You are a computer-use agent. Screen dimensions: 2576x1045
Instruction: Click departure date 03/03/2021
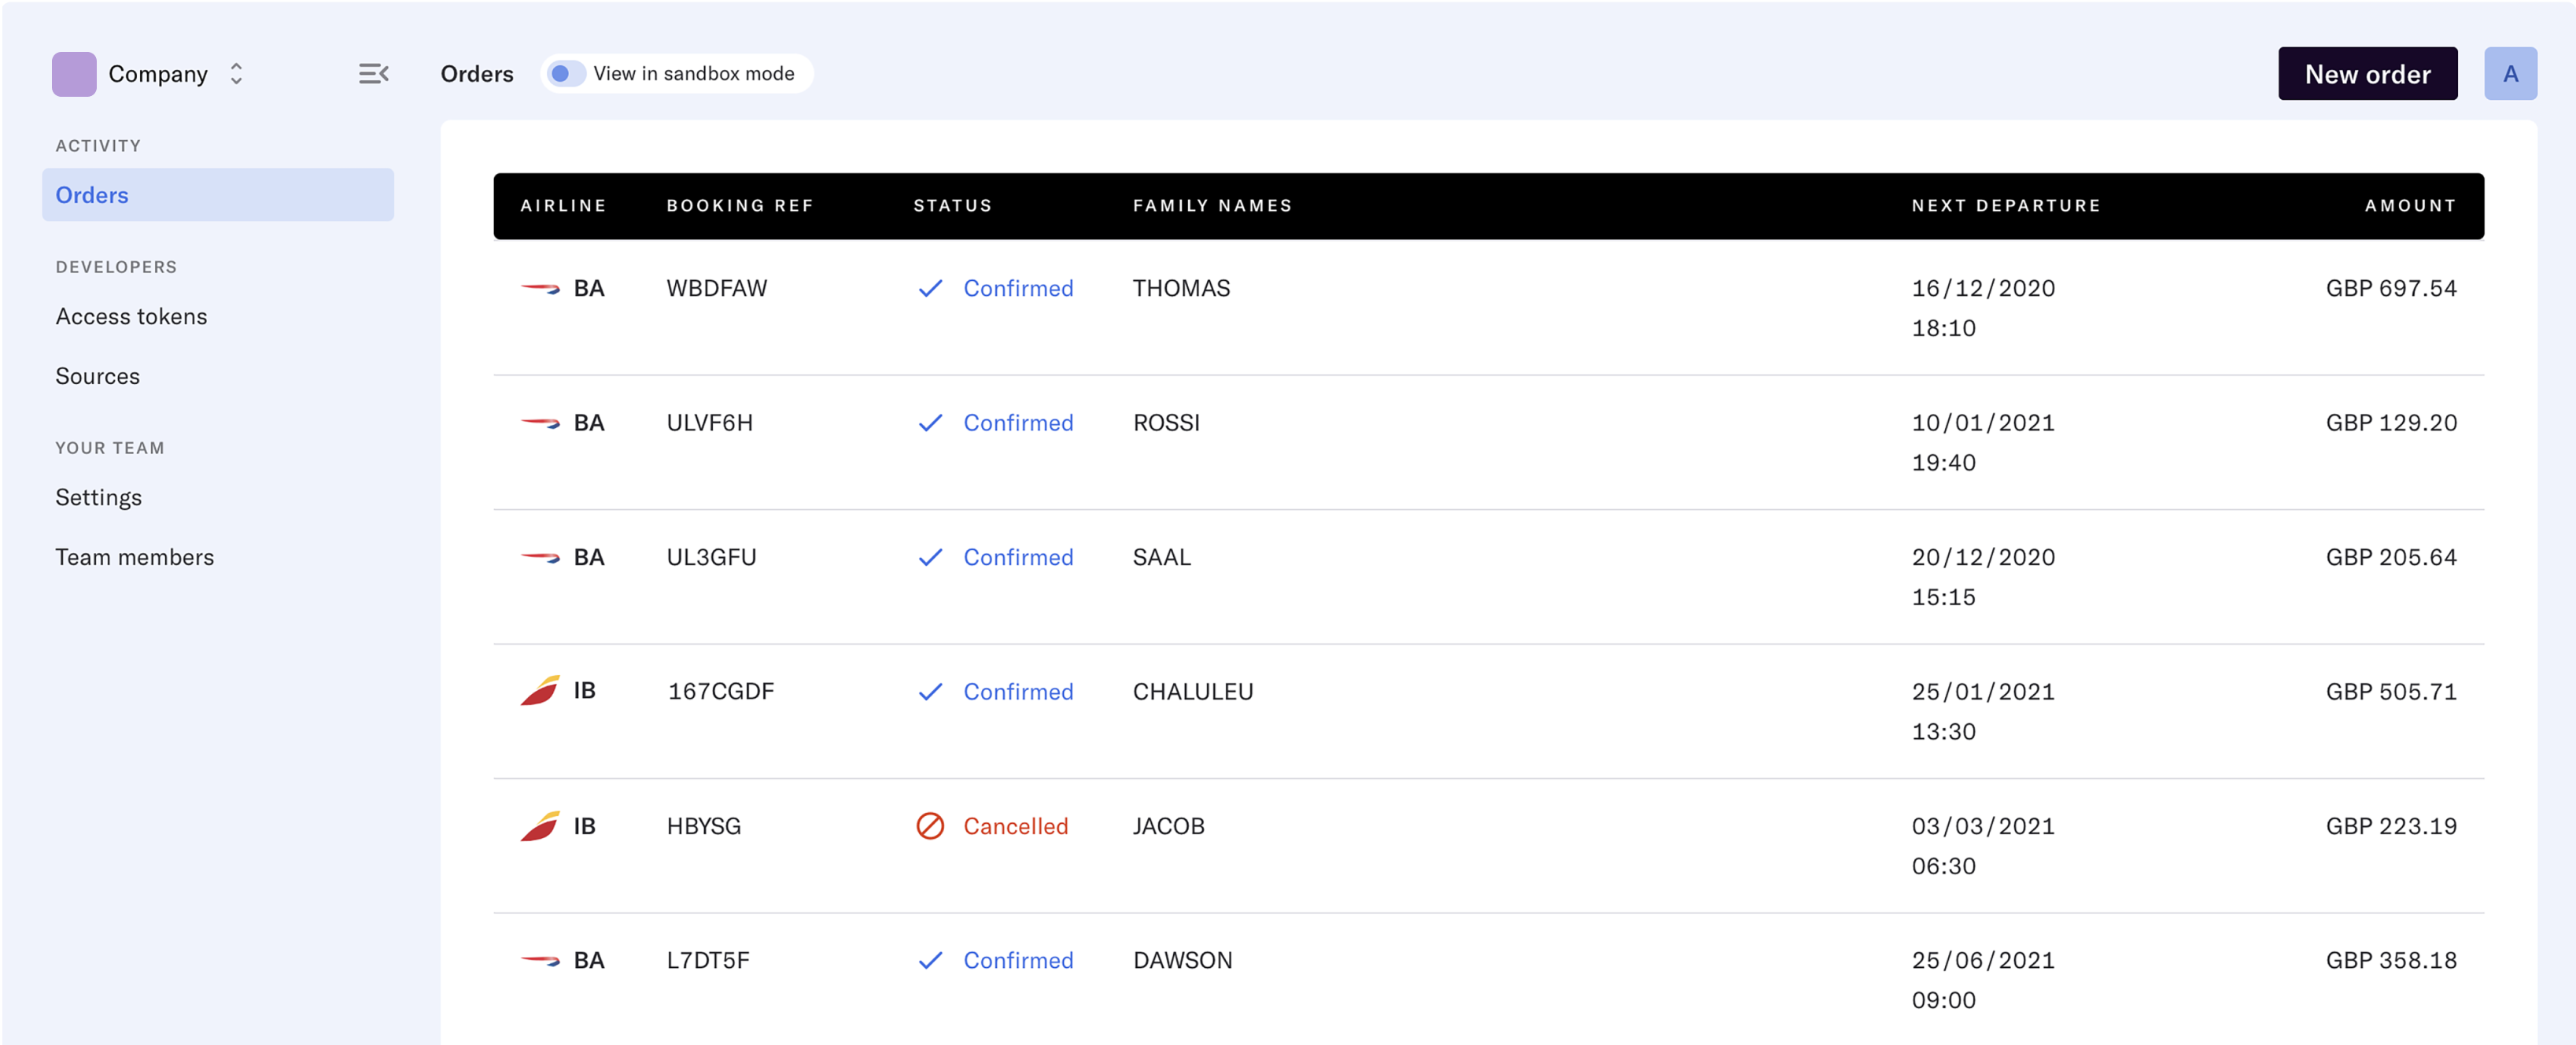[x=1983, y=826]
